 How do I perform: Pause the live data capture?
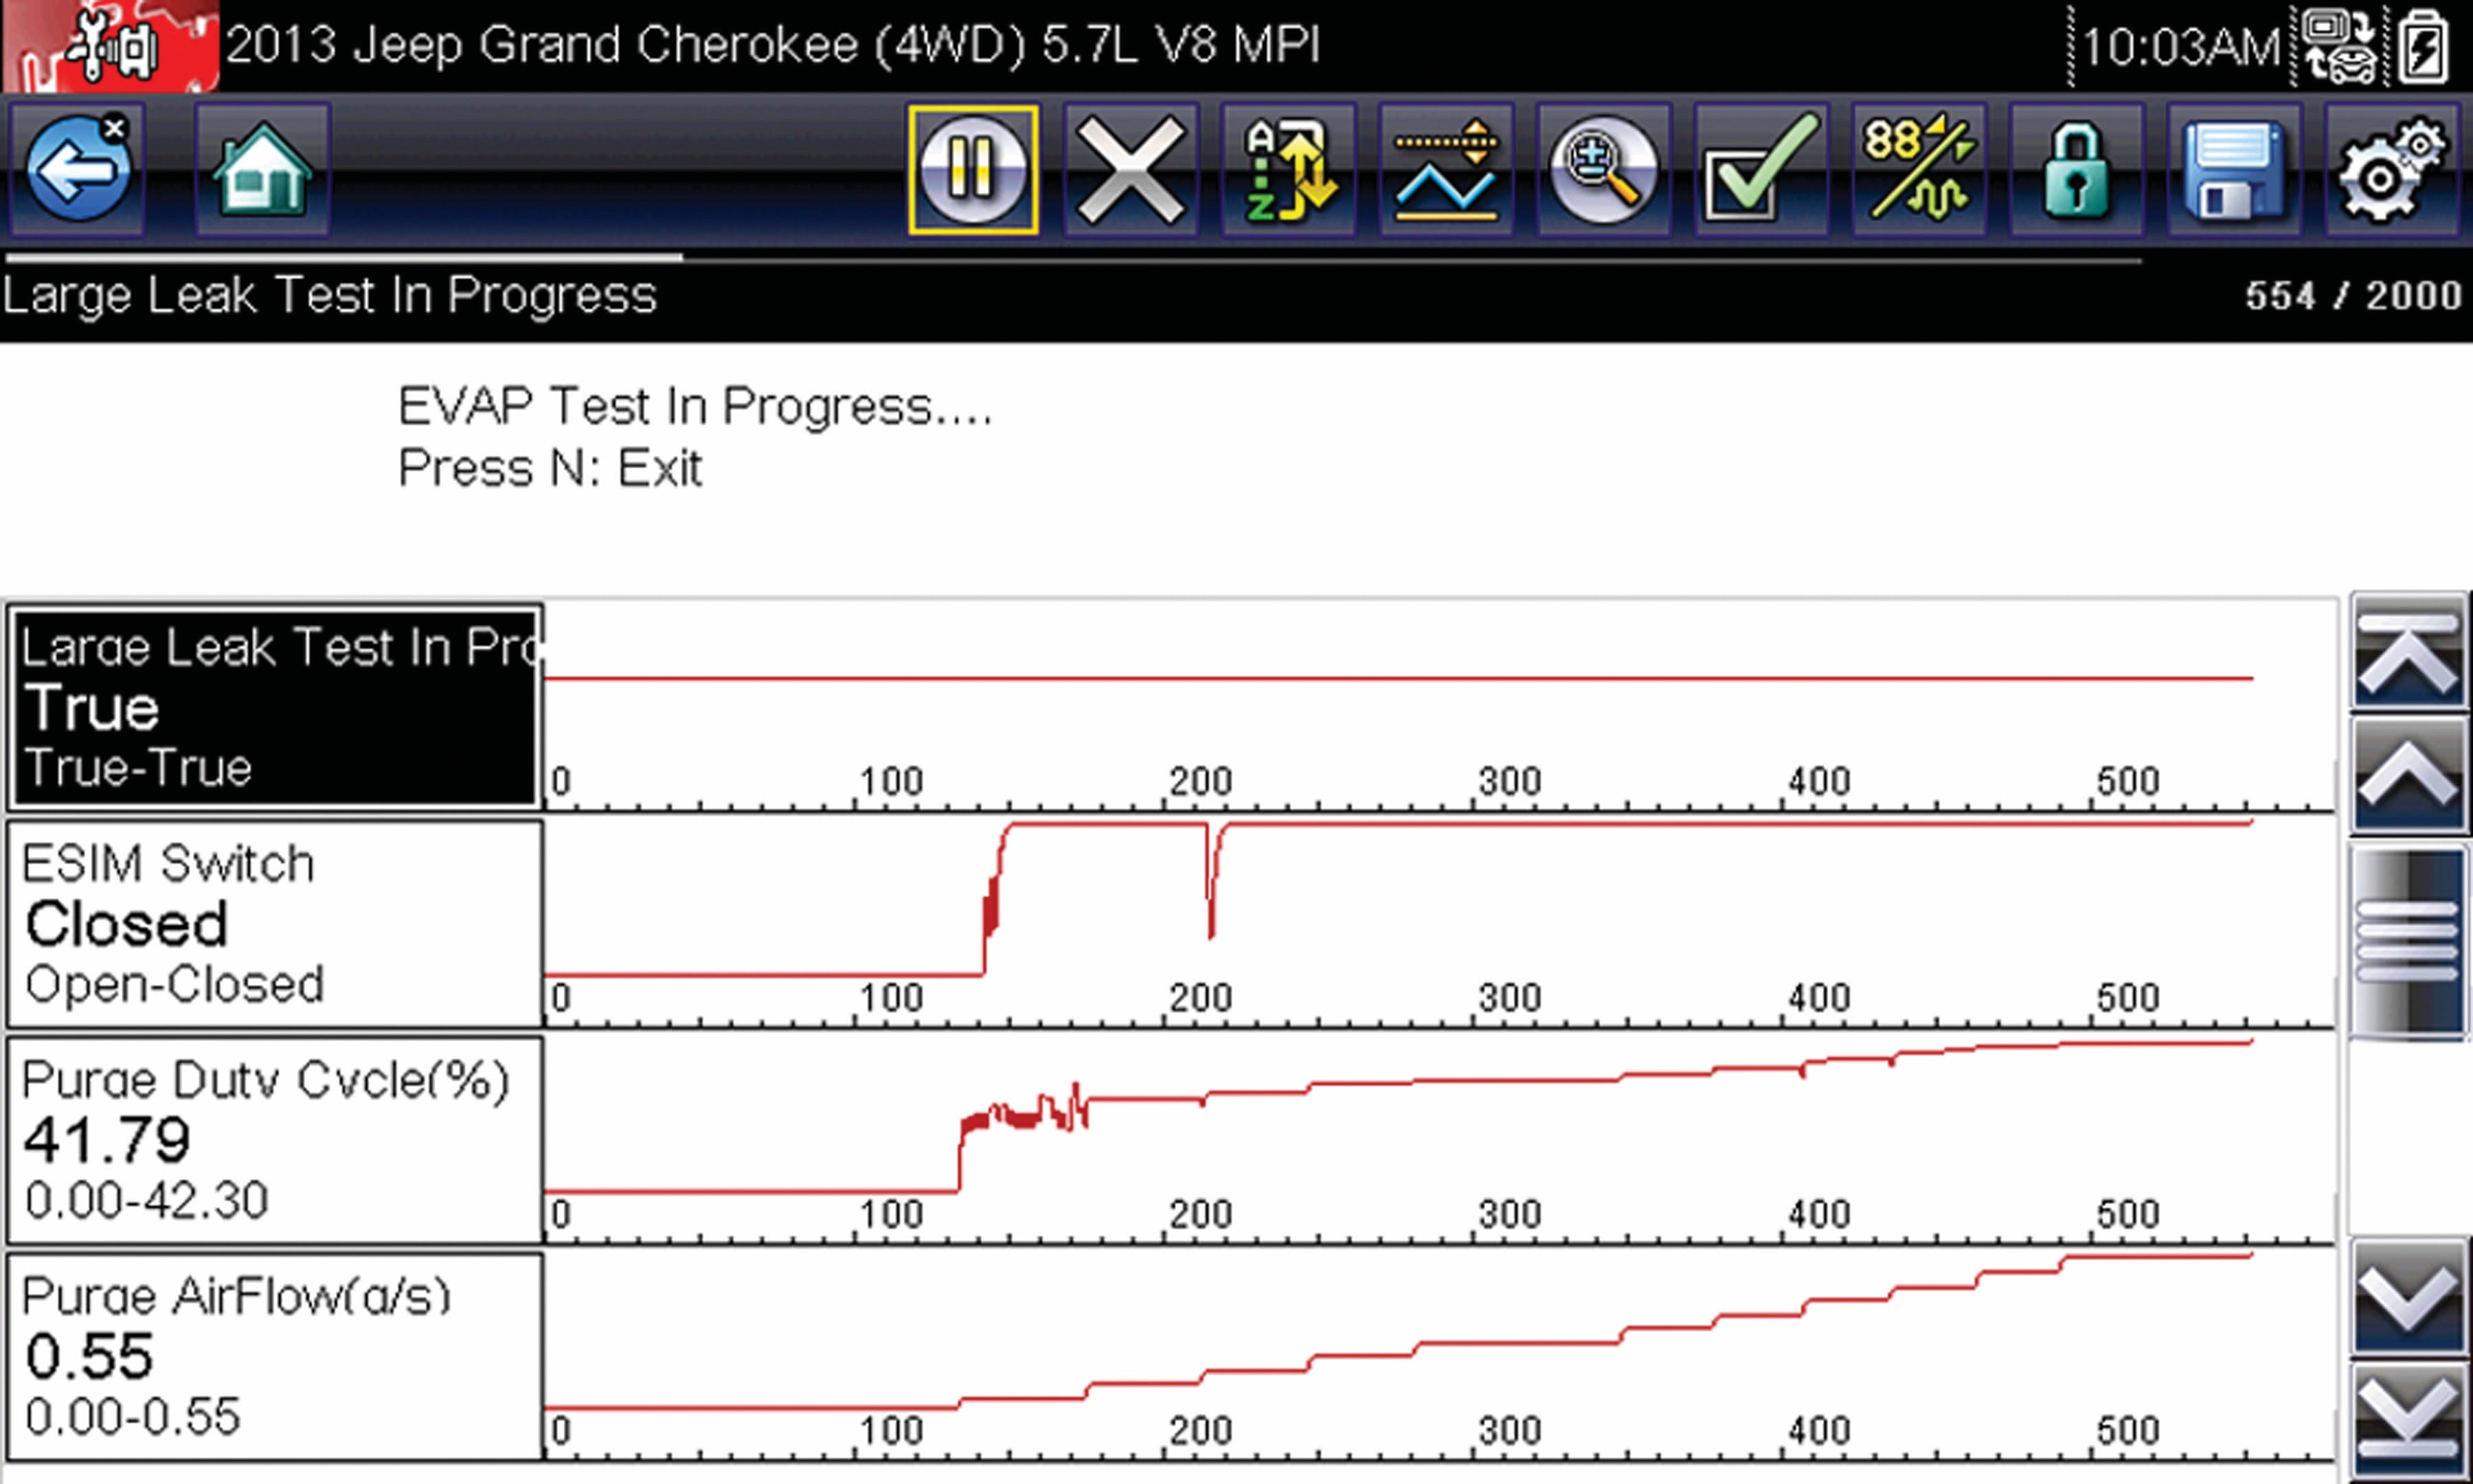[x=972, y=169]
